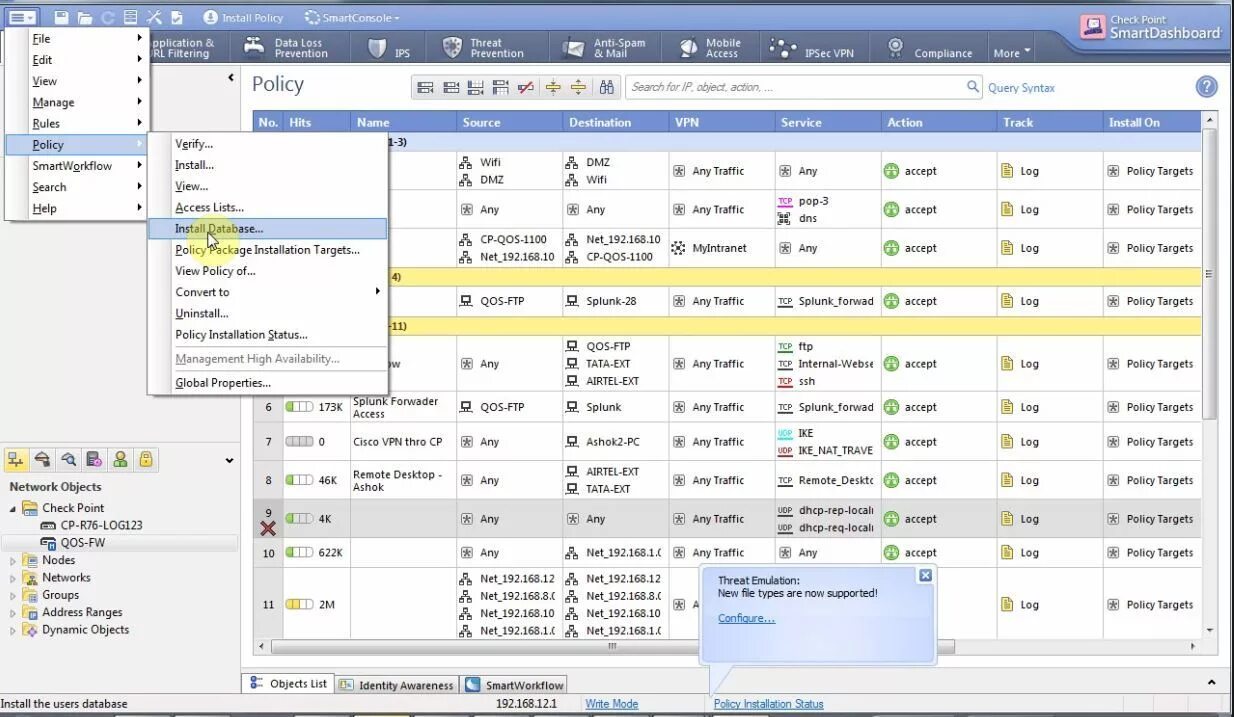Collapse the Check Point tree folder
The image size is (1234, 717).
pos(14,508)
